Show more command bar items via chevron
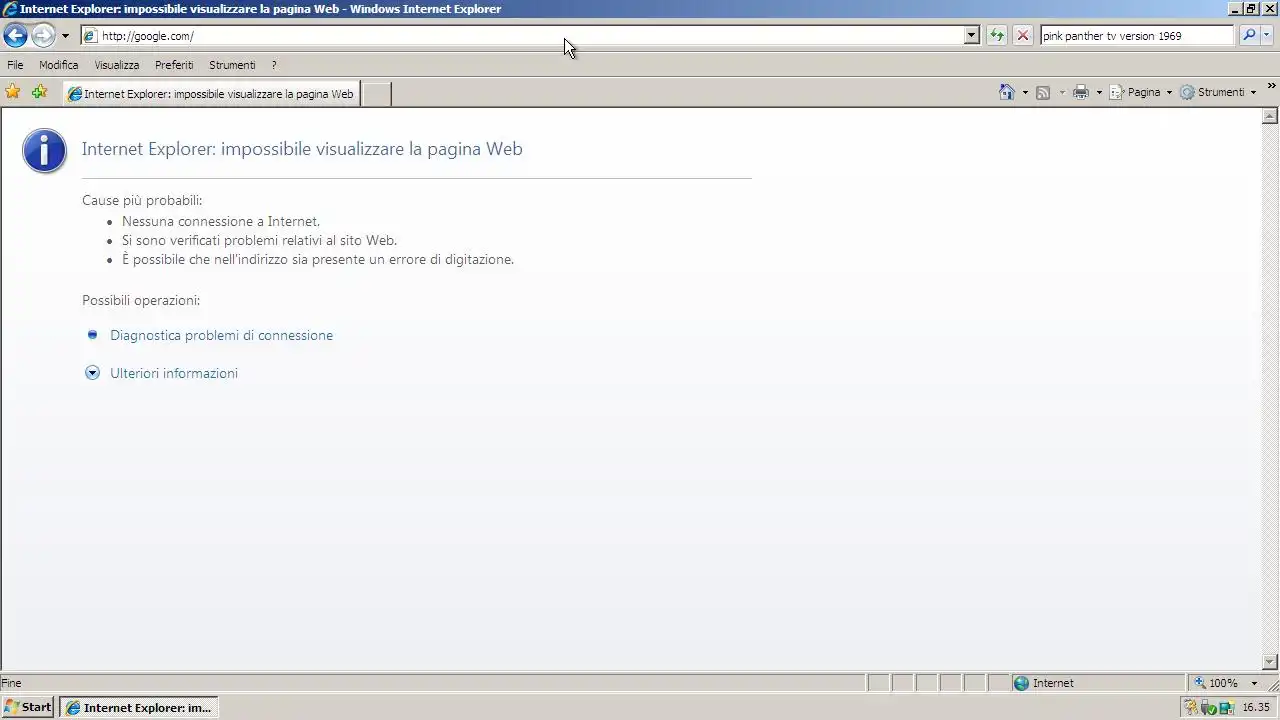Image resolution: width=1280 pixels, height=720 pixels. [1271, 87]
